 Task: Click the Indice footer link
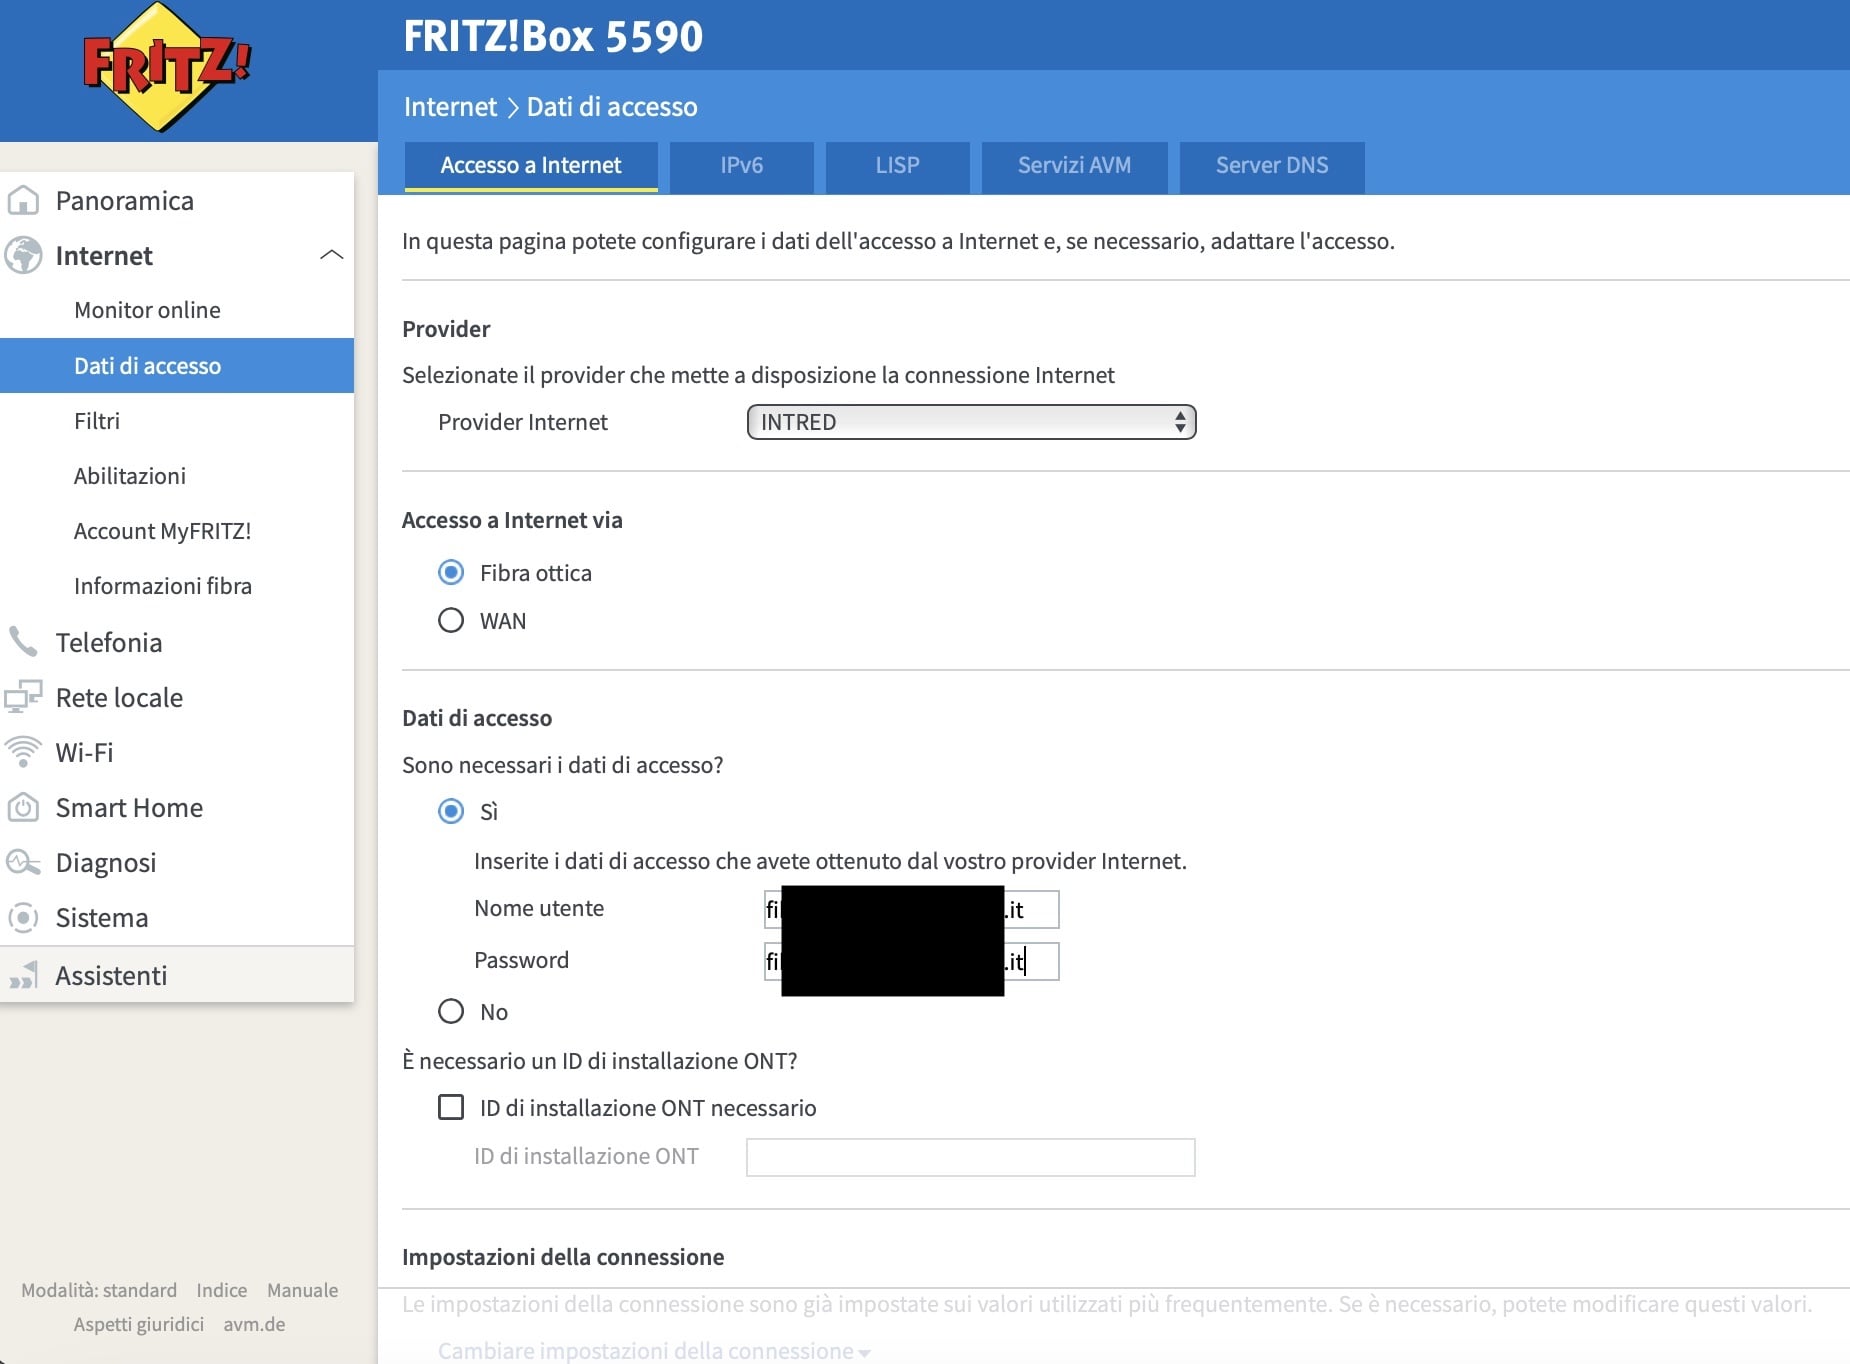click(x=222, y=1290)
